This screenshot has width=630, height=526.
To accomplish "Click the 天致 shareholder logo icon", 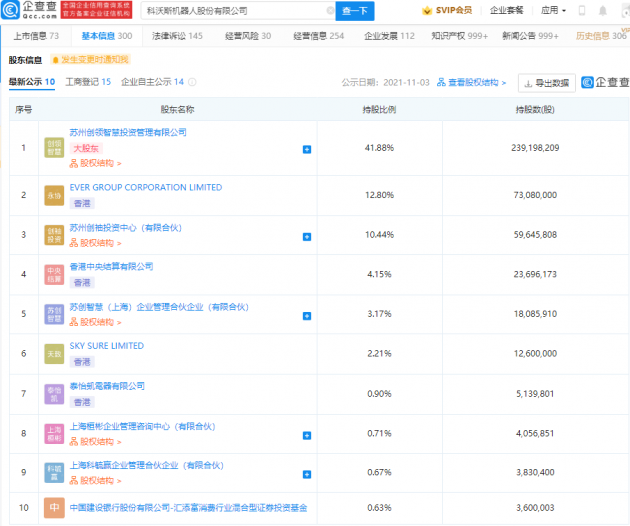I will point(54,354).
